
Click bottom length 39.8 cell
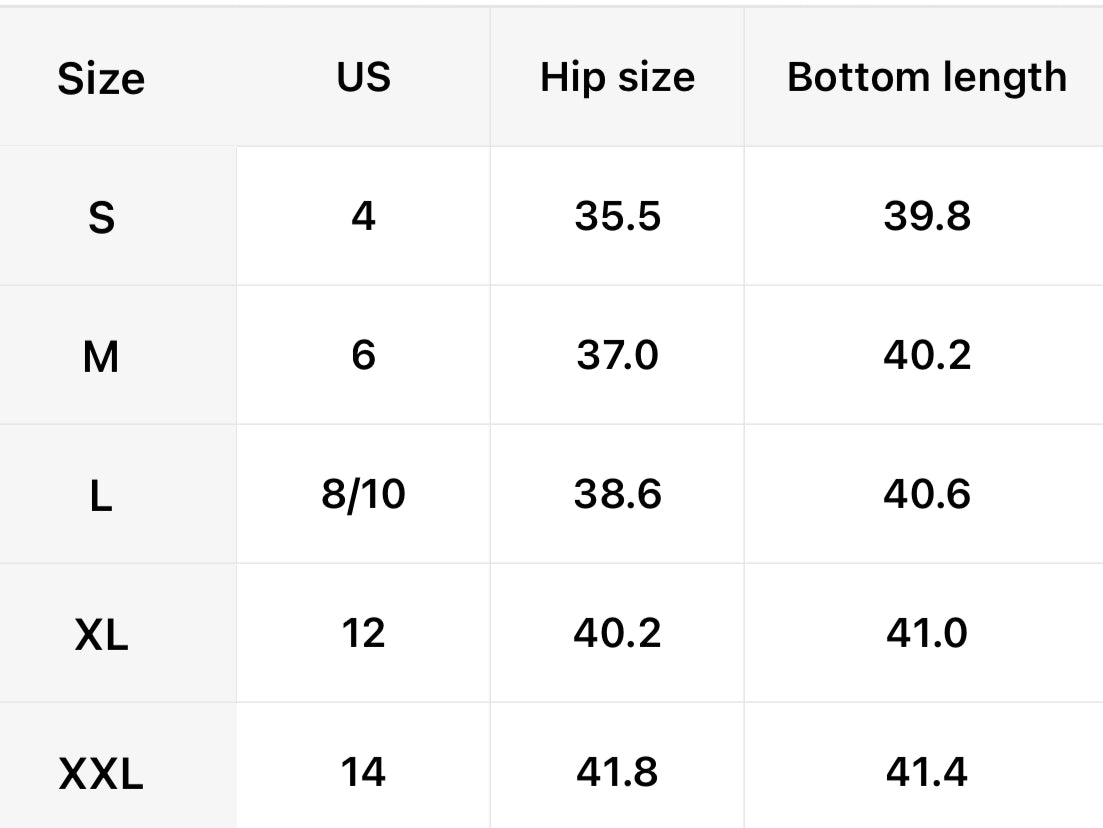click(x=926, y=215)
